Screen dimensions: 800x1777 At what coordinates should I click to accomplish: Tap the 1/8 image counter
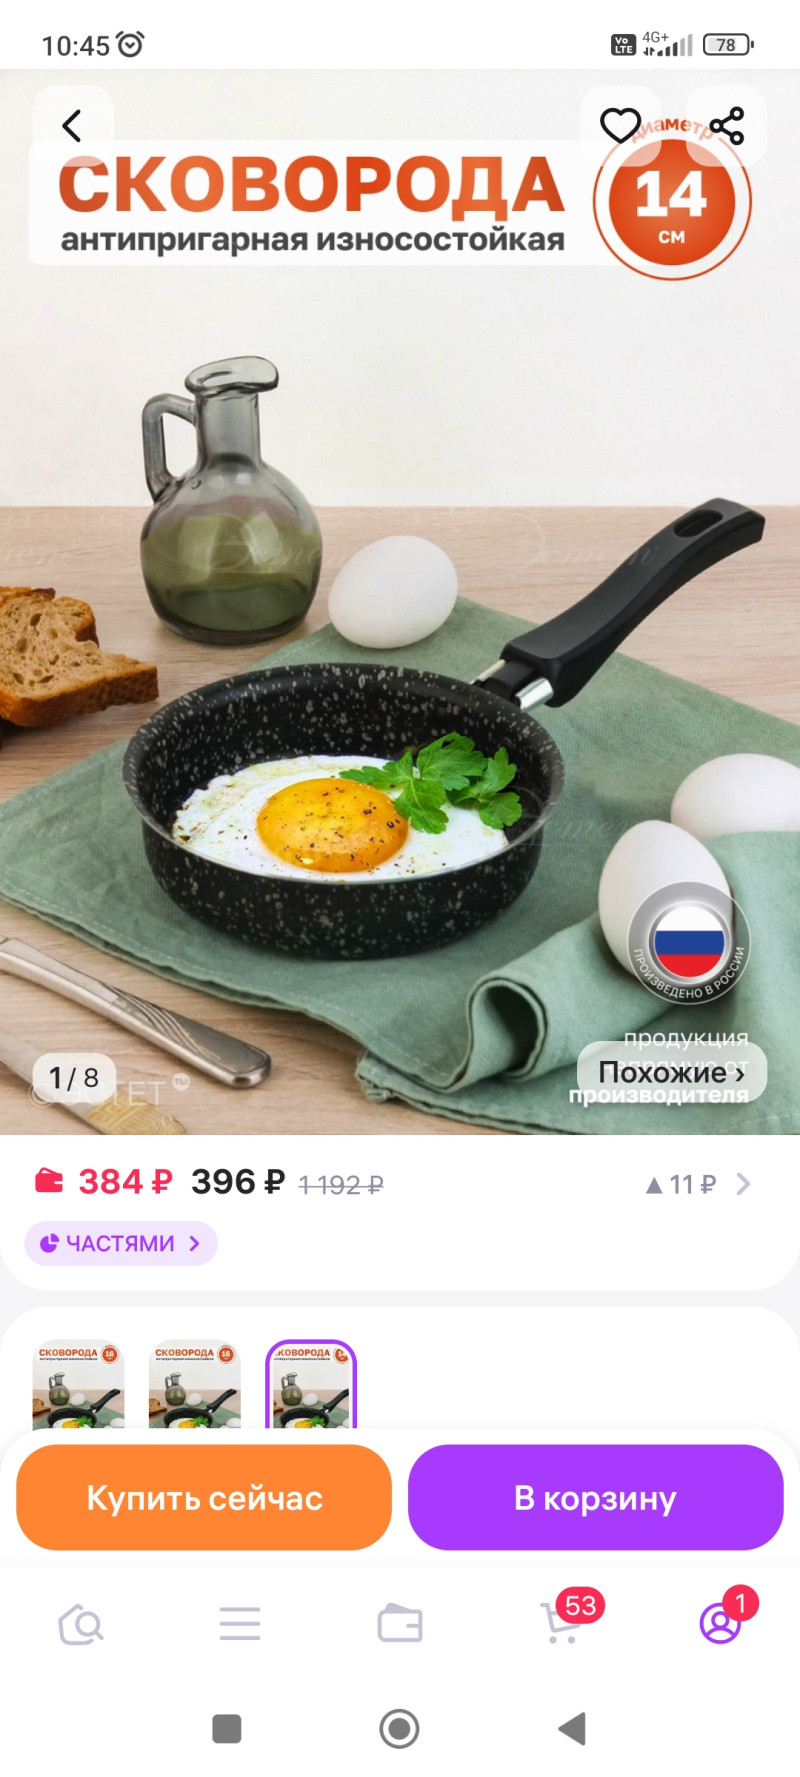(74, 1078)
